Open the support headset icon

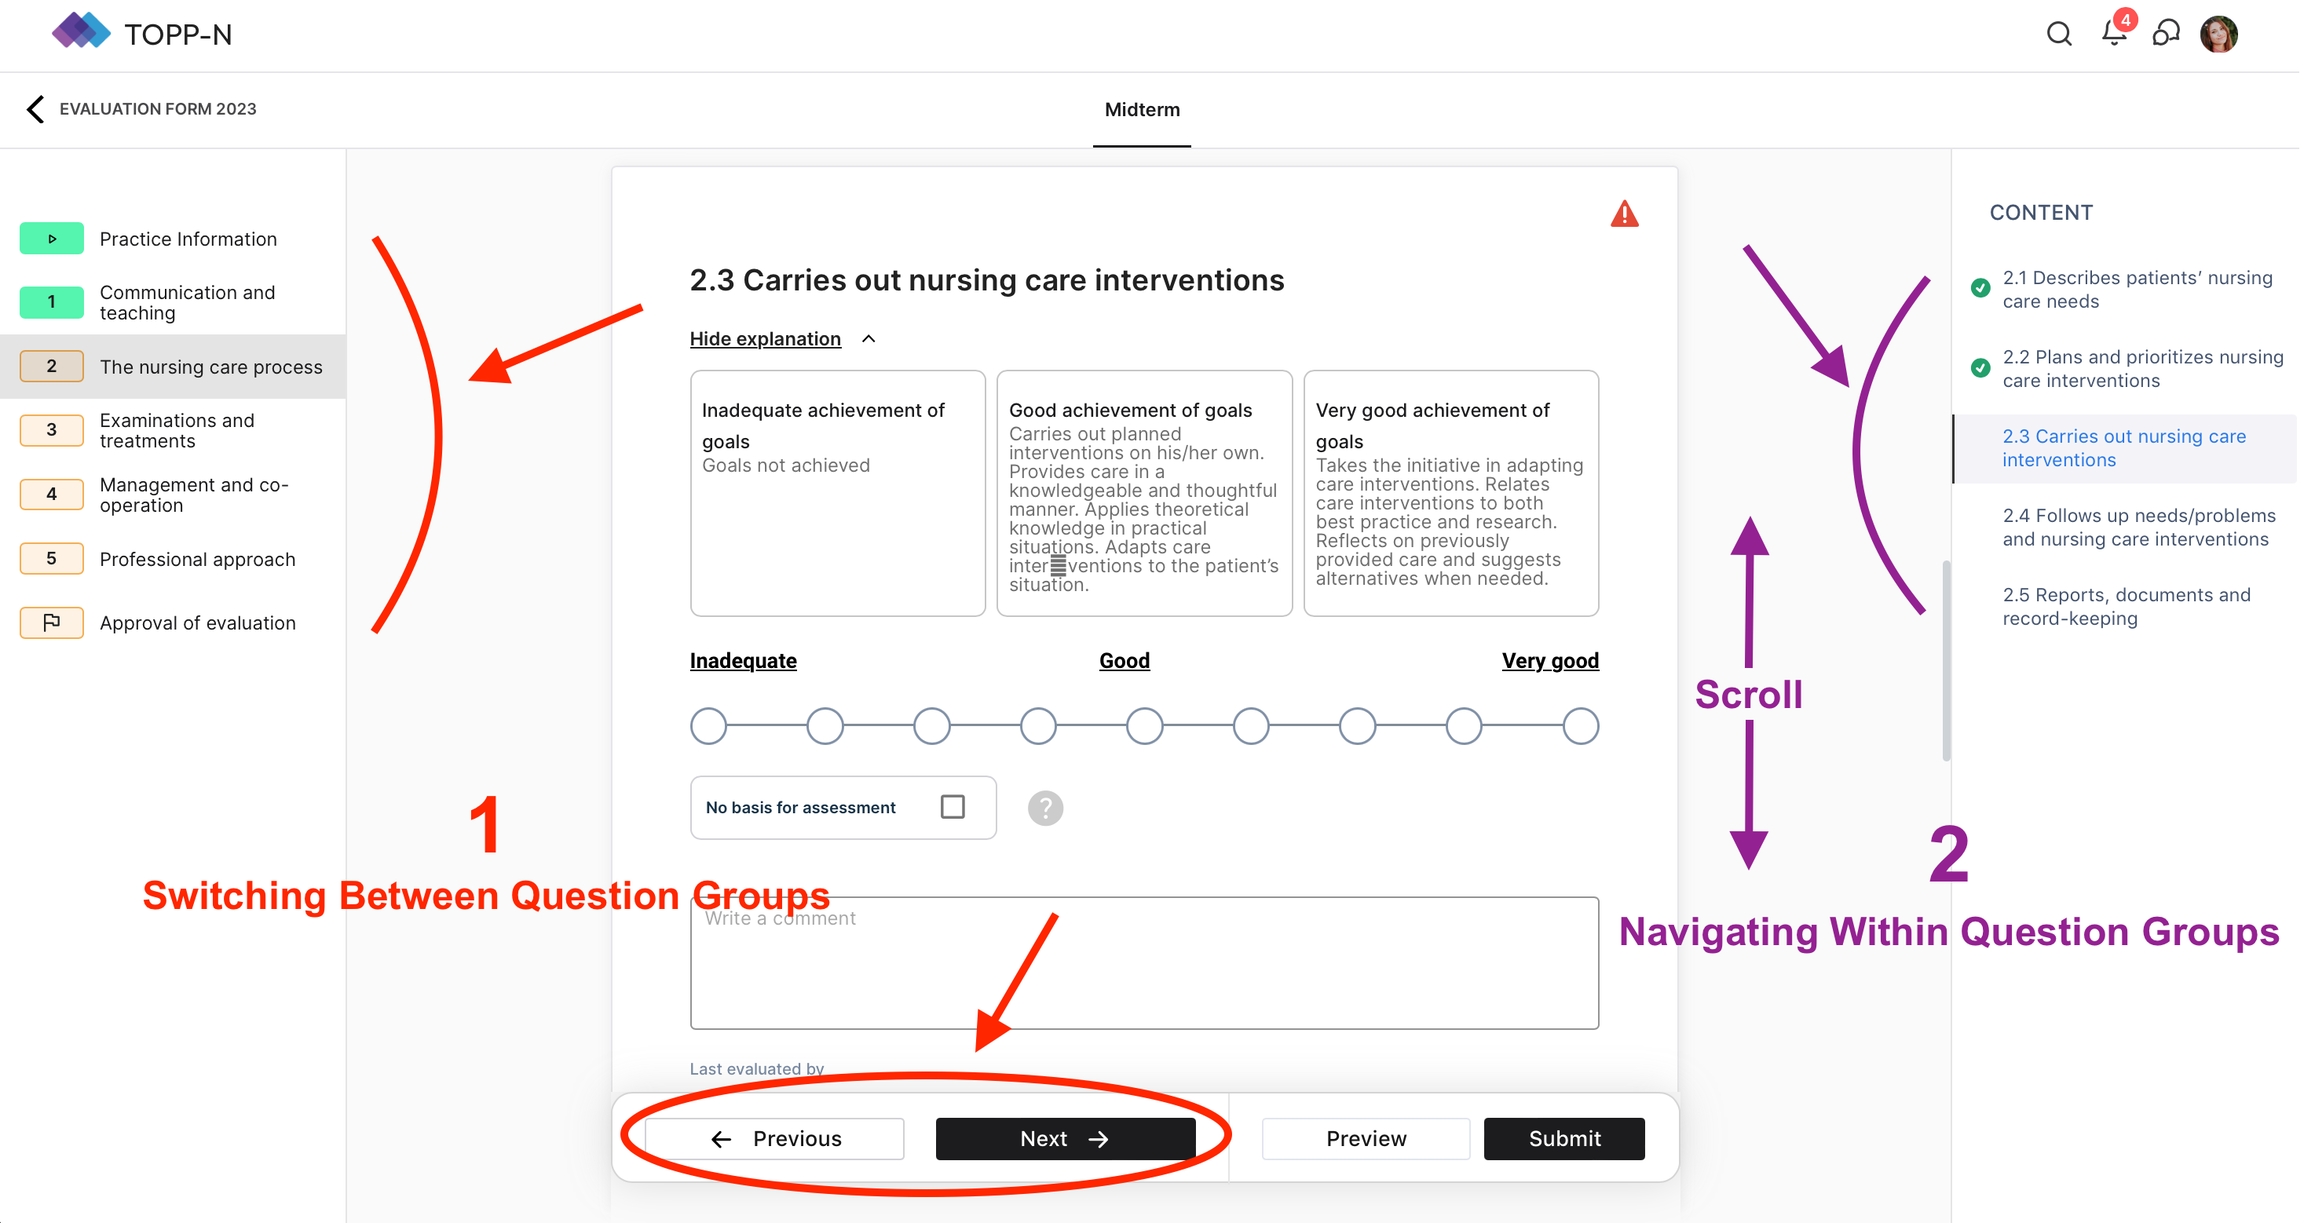[x=2166, y=34]
